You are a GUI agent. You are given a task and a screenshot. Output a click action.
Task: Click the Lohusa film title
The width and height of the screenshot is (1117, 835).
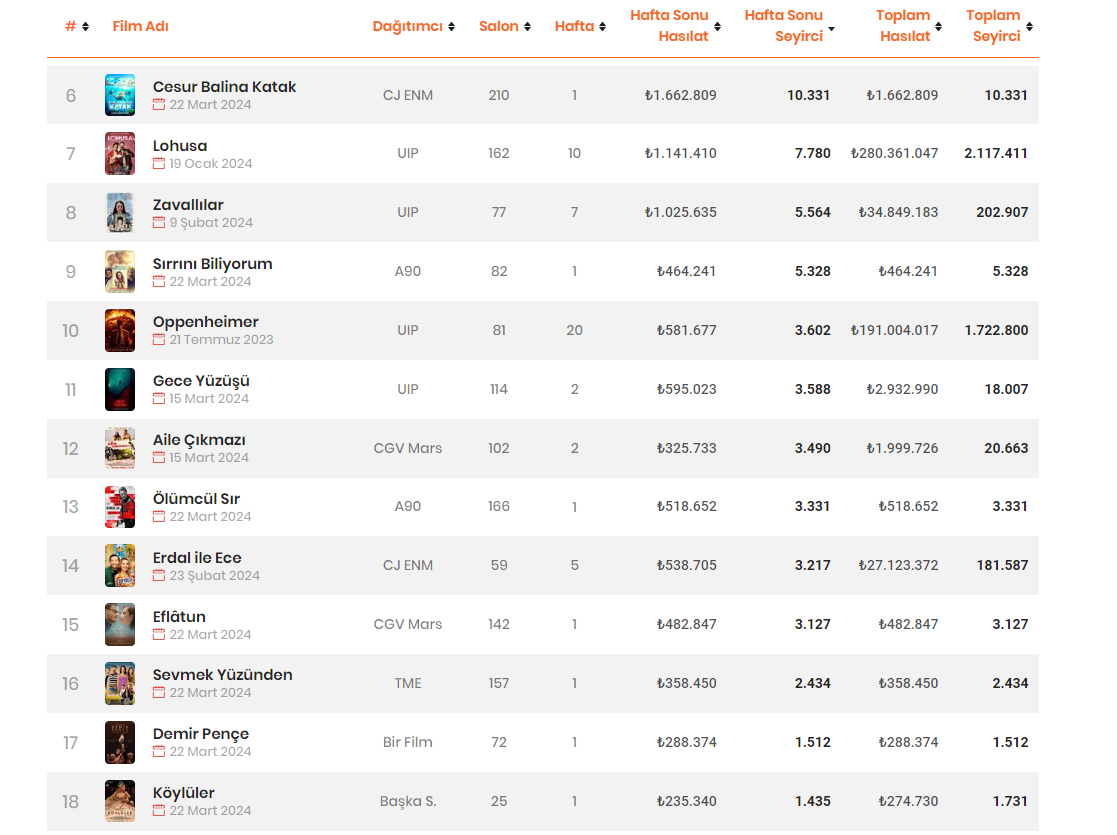[x=180, y=146]
